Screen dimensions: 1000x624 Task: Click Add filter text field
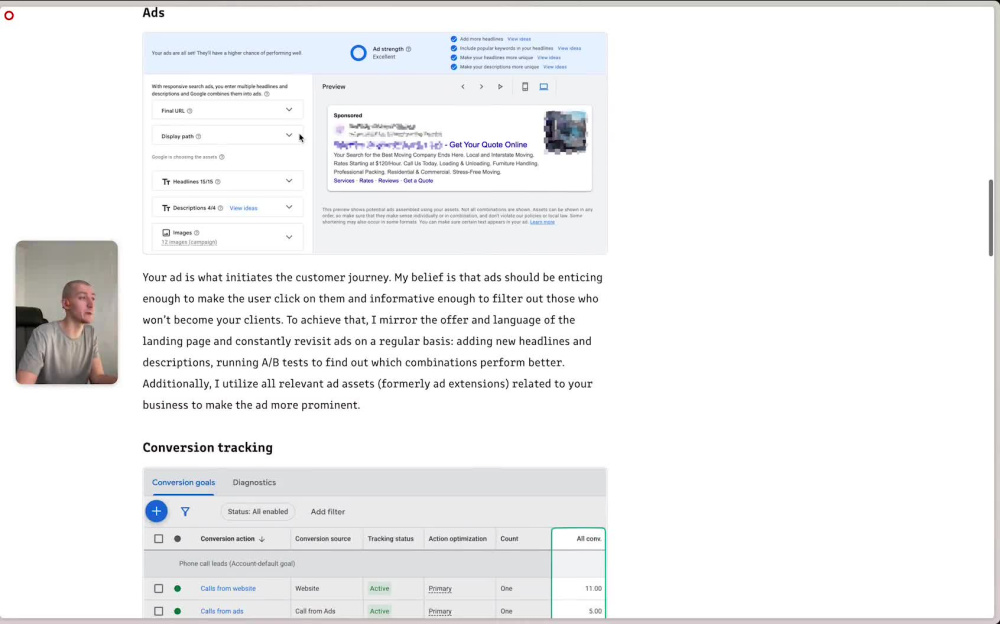pyautogui.click(x=328, y=512)
